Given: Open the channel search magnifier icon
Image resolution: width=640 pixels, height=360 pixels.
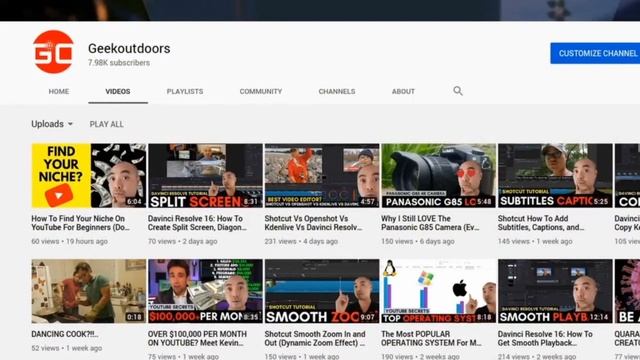Looking at the screenshot, I should [458, 91].
